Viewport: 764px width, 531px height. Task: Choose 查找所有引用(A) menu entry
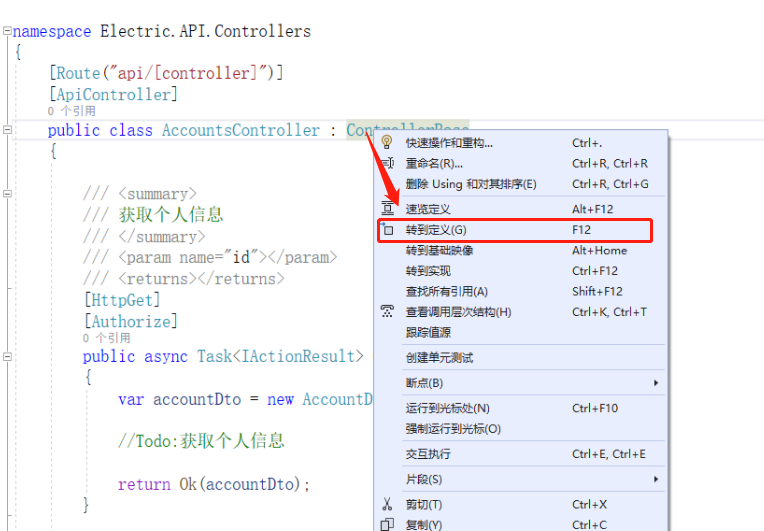(446, 291)
